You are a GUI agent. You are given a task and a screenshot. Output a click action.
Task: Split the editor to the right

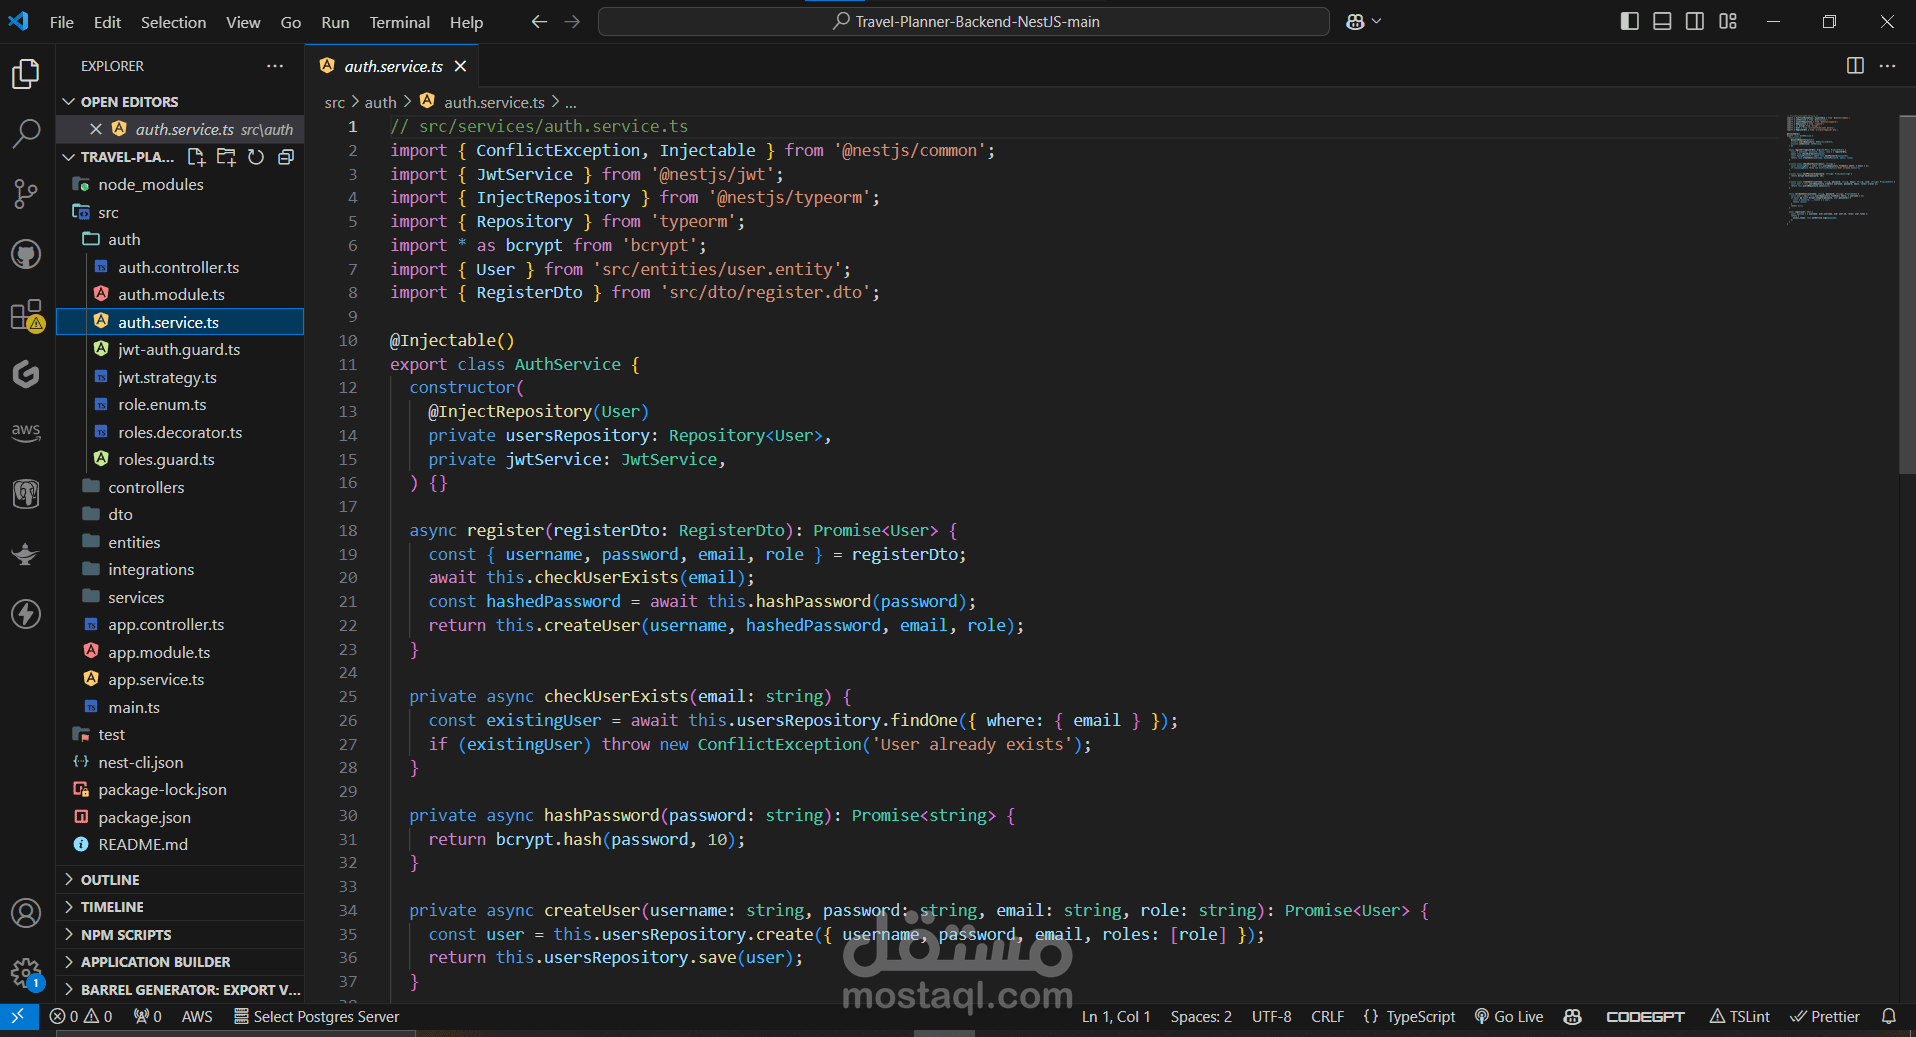[x=1855, y=66]
